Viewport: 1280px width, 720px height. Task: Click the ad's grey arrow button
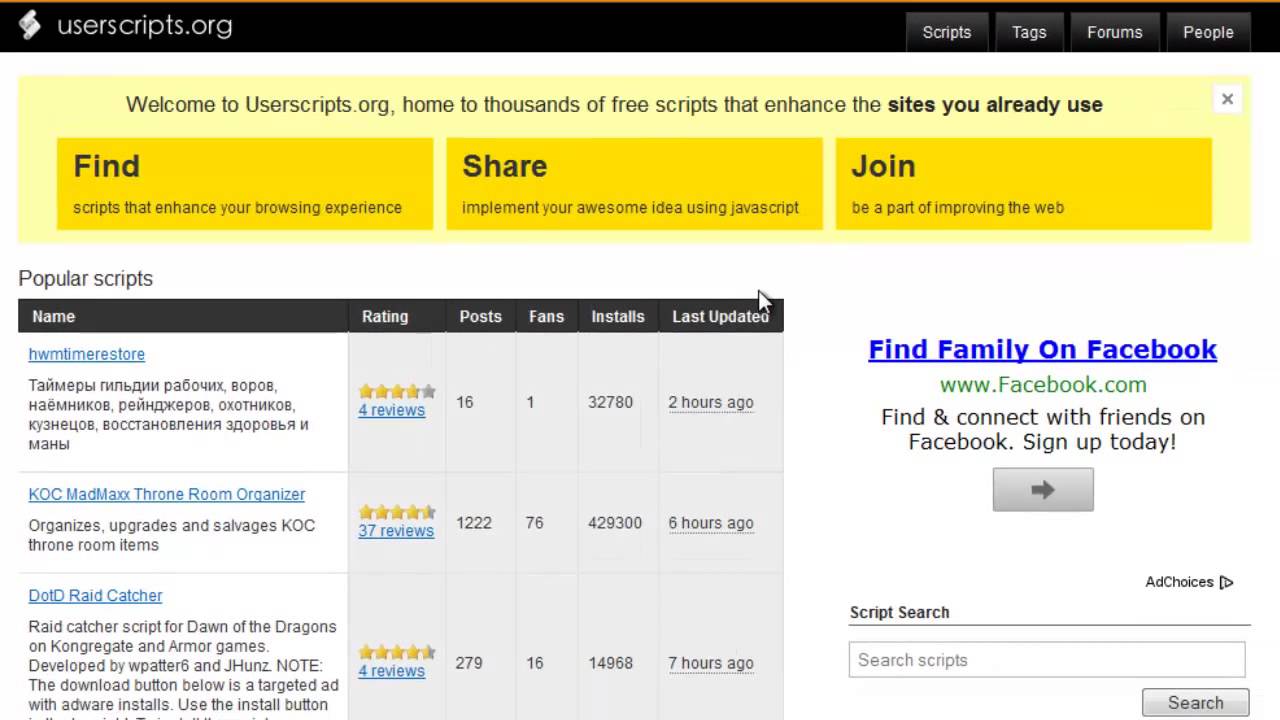pyautogui.click(x=1043, y=490)
